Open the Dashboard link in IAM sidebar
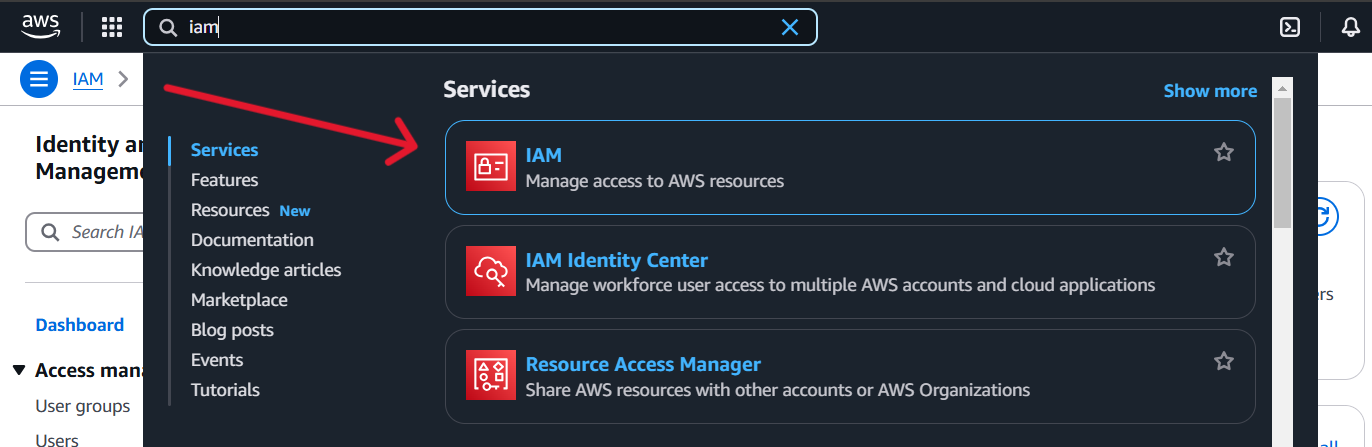Viewport: 1372px width, 447px height. (x=80, y=325)
